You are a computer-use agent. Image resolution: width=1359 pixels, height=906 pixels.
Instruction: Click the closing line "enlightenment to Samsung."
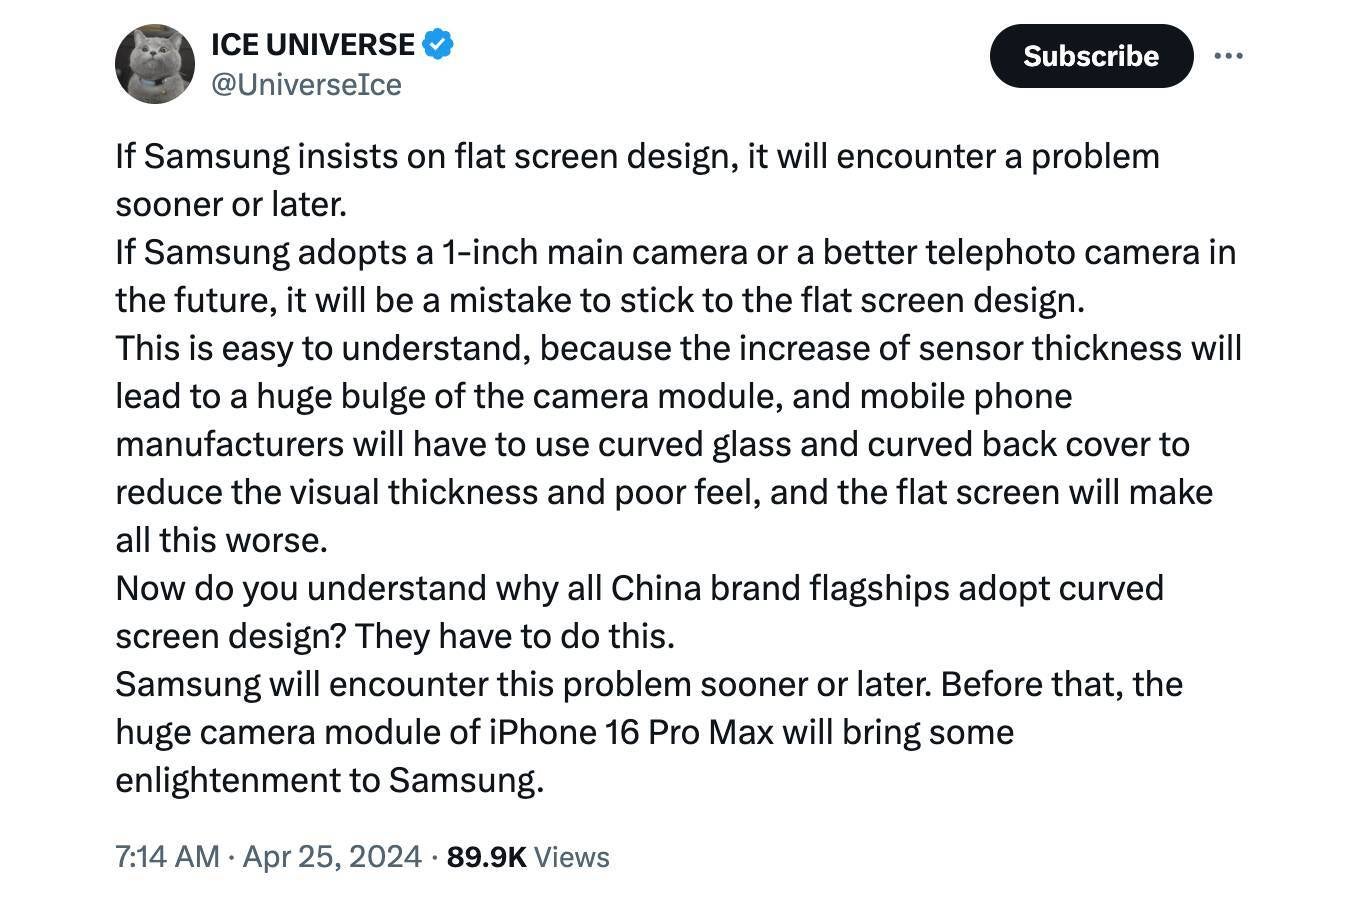(330, 780)
